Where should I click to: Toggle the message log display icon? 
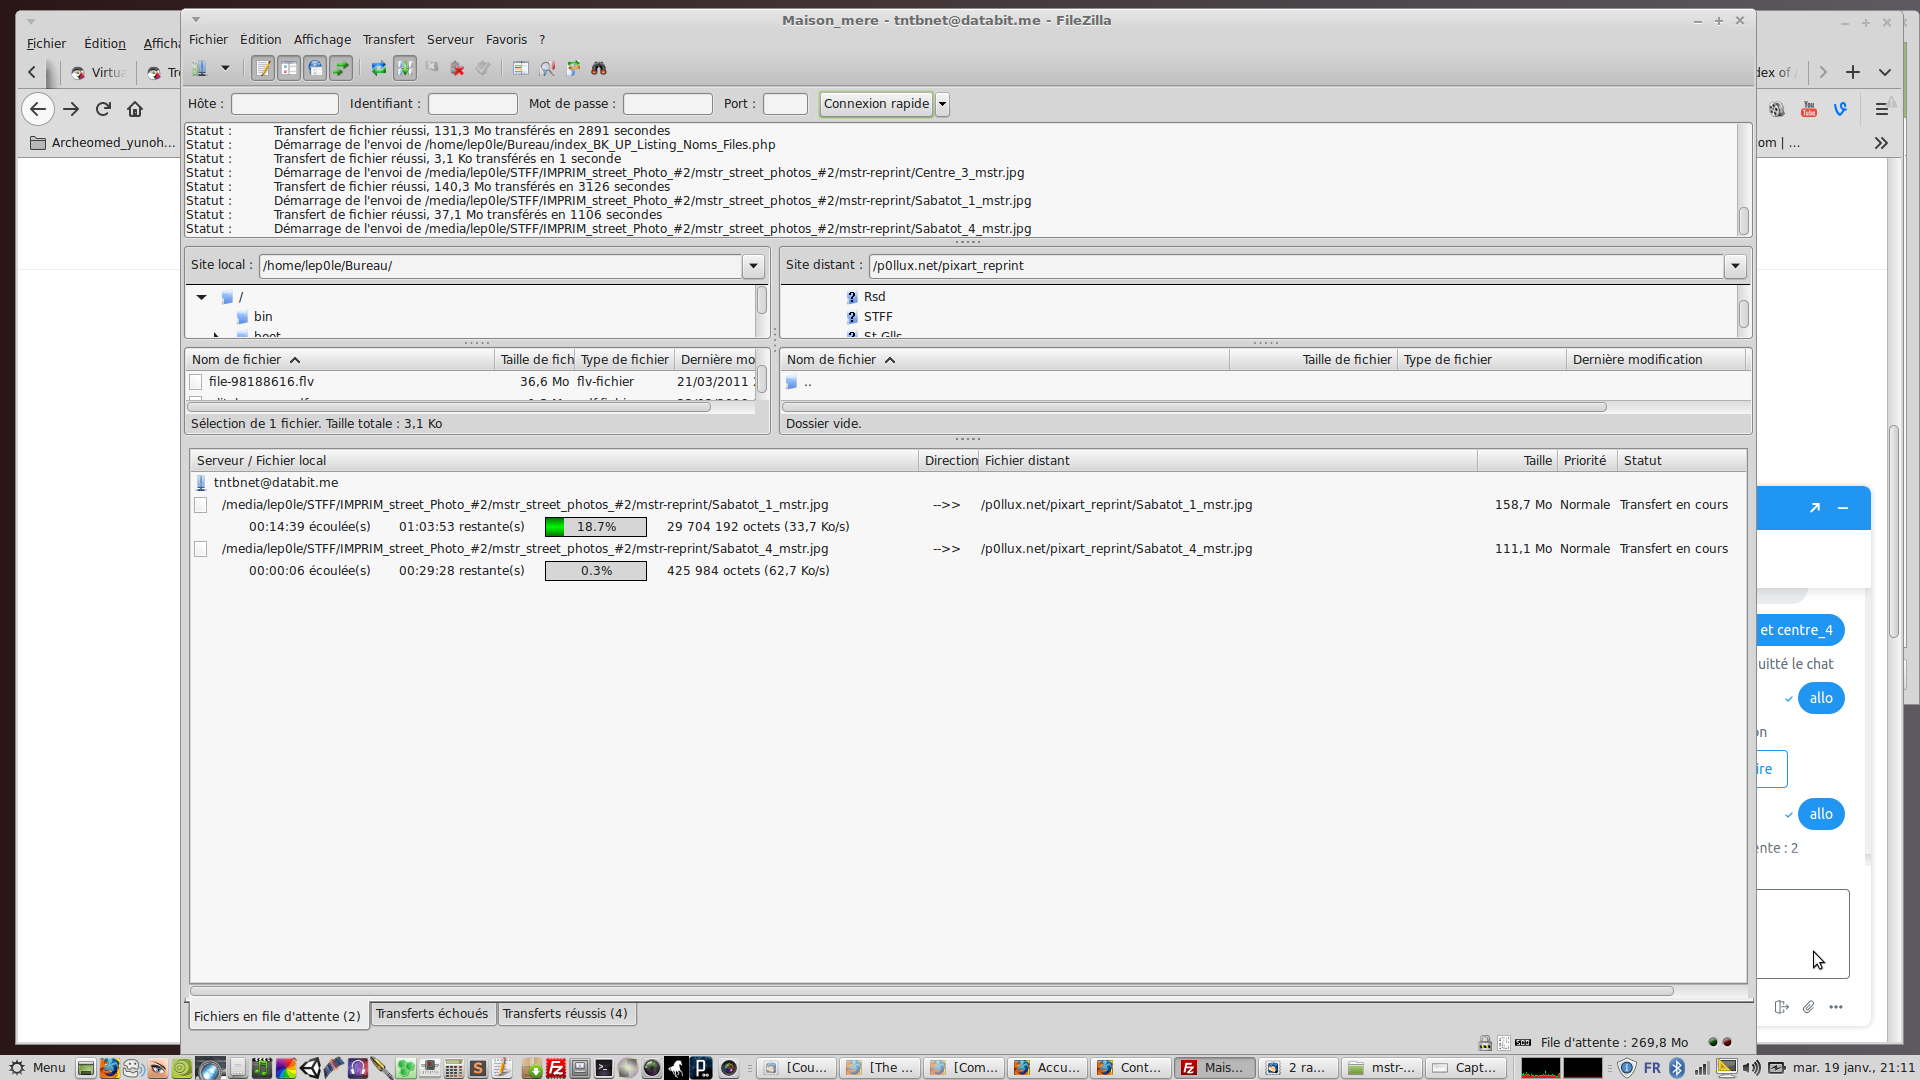tap(263, 68)
